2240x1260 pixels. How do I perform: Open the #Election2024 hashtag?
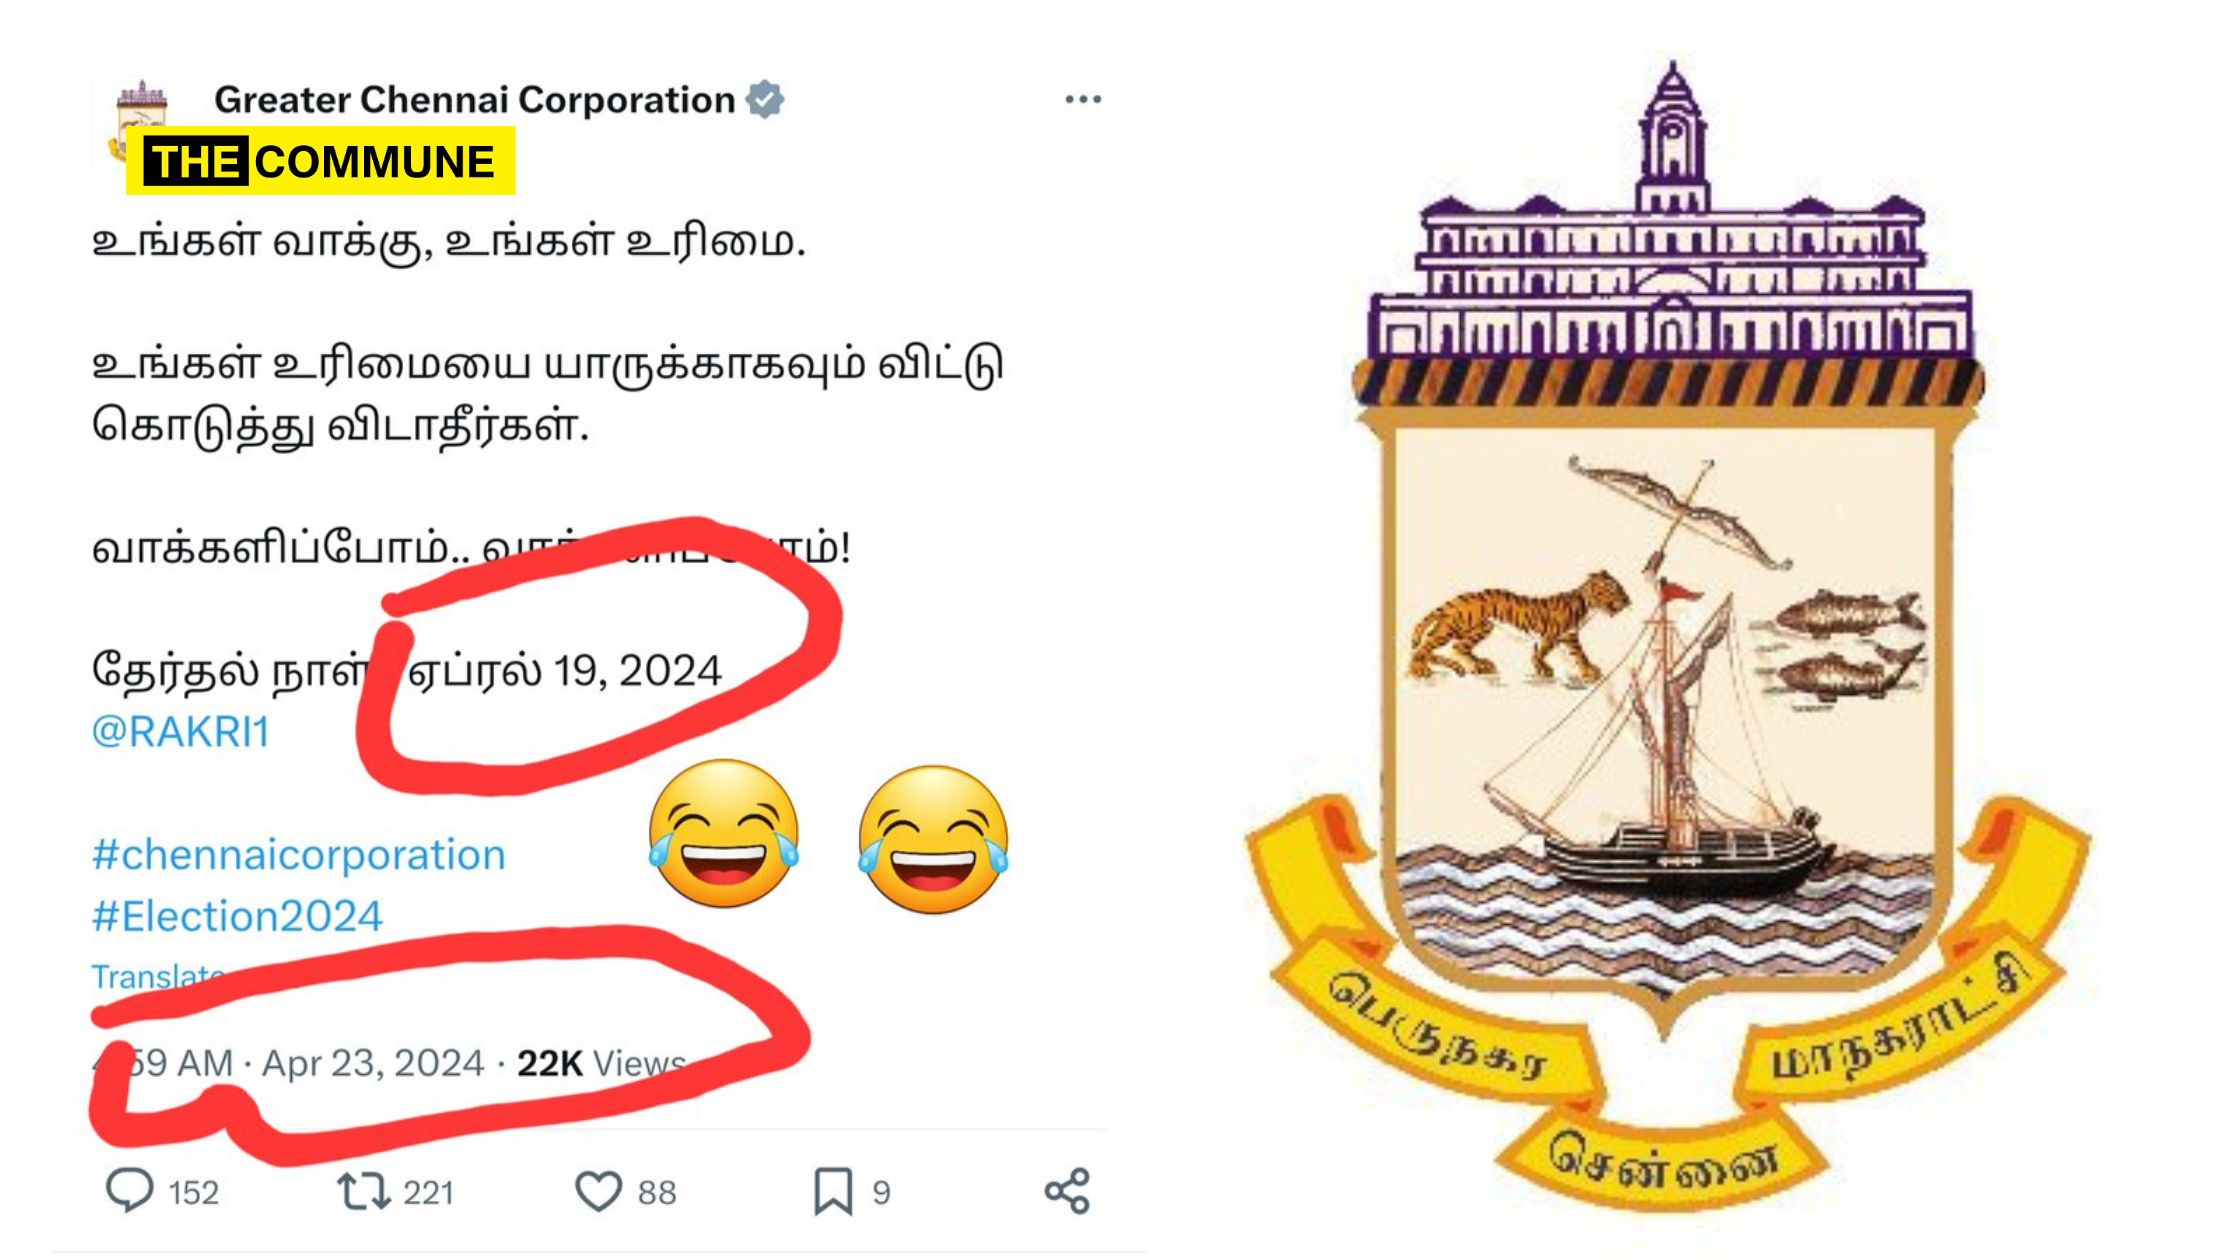(237, 916)
